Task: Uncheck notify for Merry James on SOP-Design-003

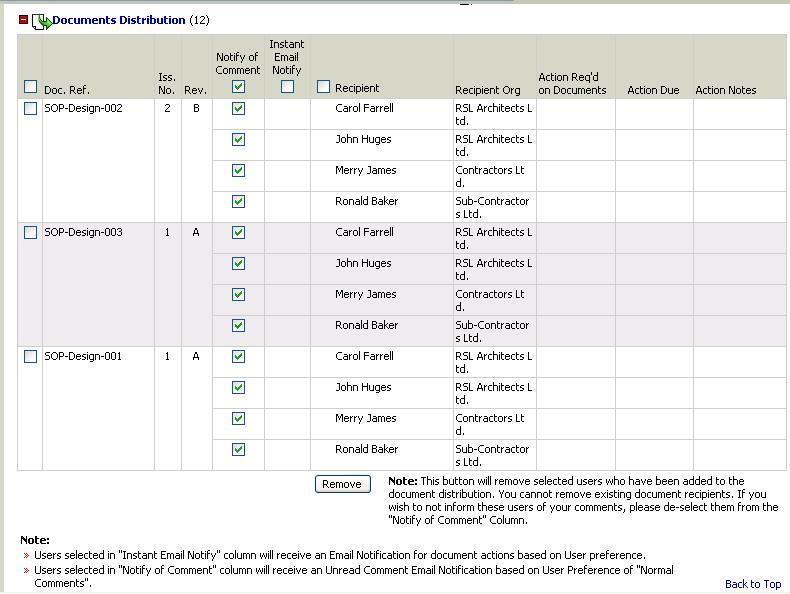Action: pos(239,294)
